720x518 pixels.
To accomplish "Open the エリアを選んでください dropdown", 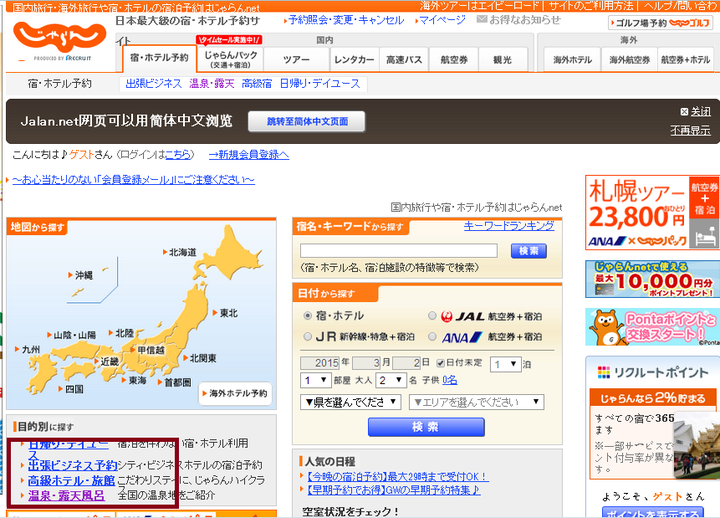I will tap(476, 402).
